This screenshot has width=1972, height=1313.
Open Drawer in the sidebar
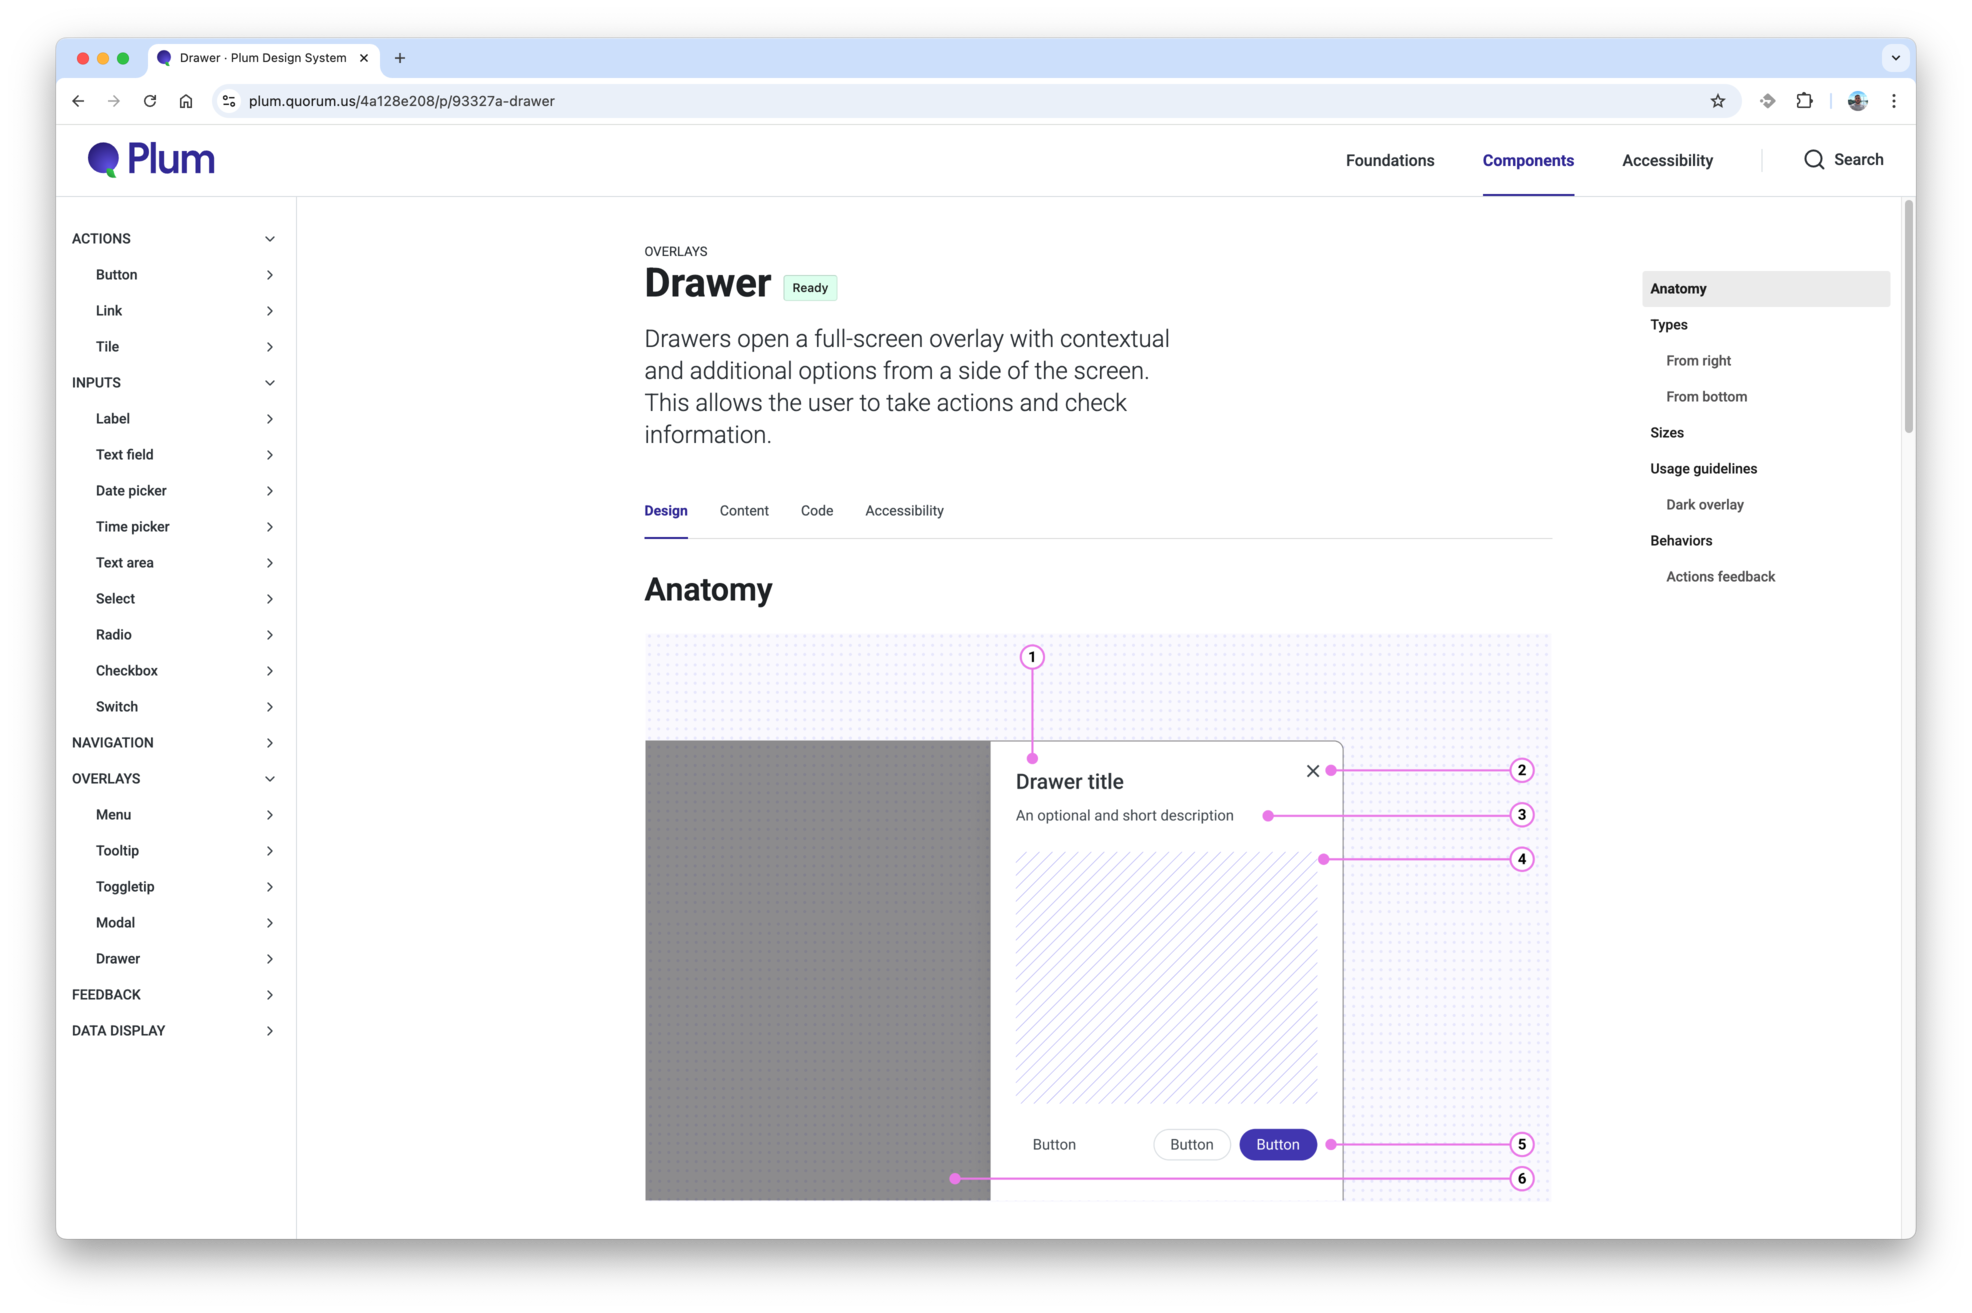pyautogui.click(x=118, y=959)
